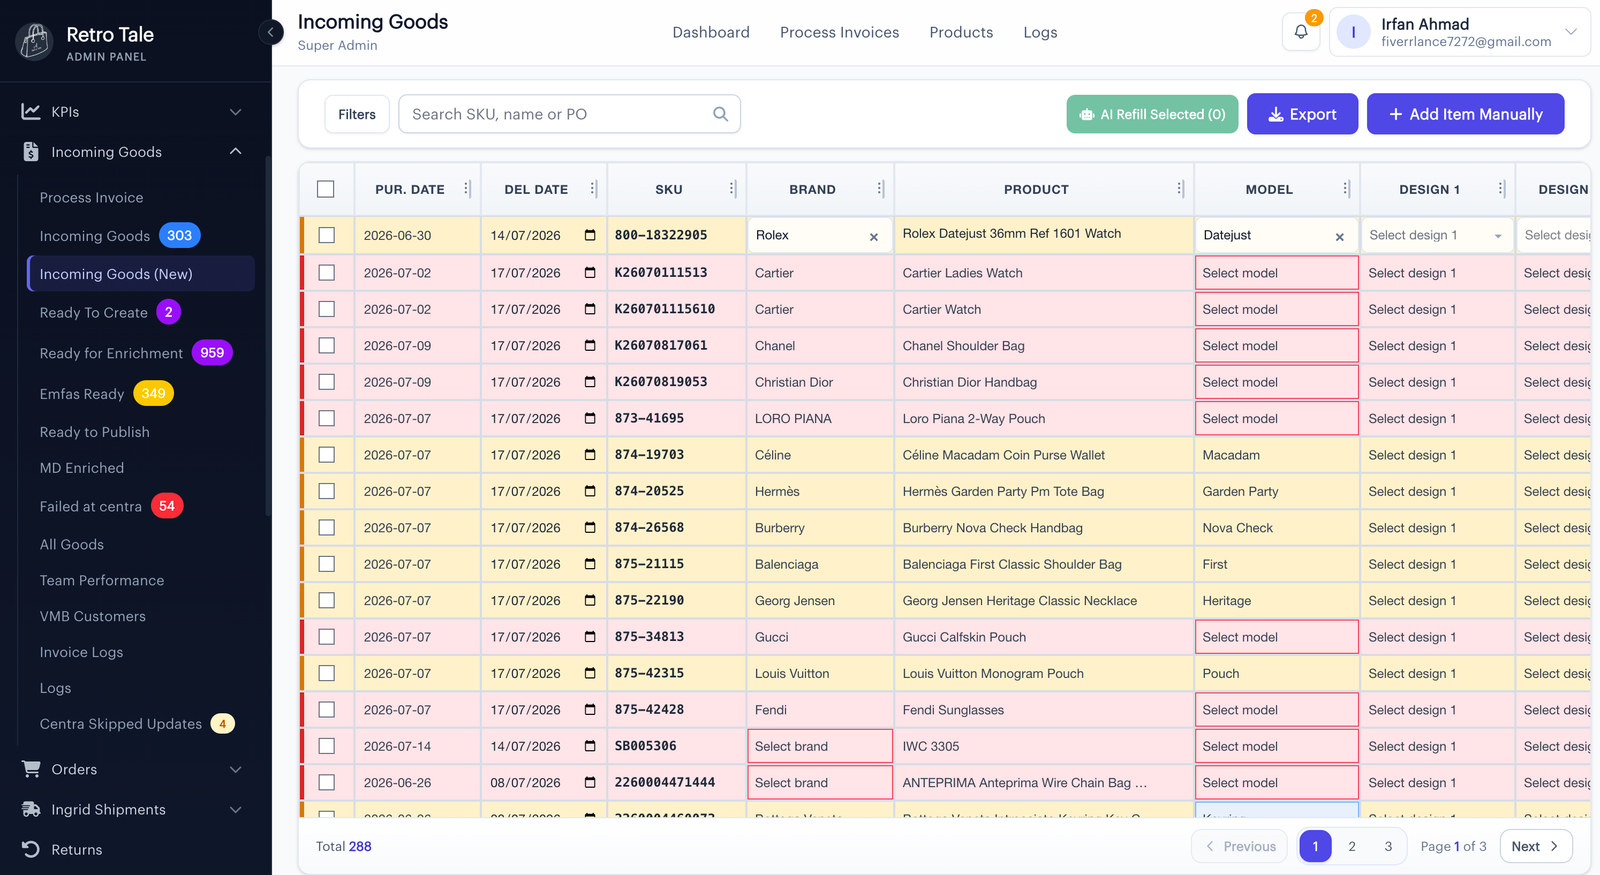Image resolution: width=1600 pixels, height=875 pixels.
Task: Click the Search SKU, name or PO field
Action: point(569,114)
